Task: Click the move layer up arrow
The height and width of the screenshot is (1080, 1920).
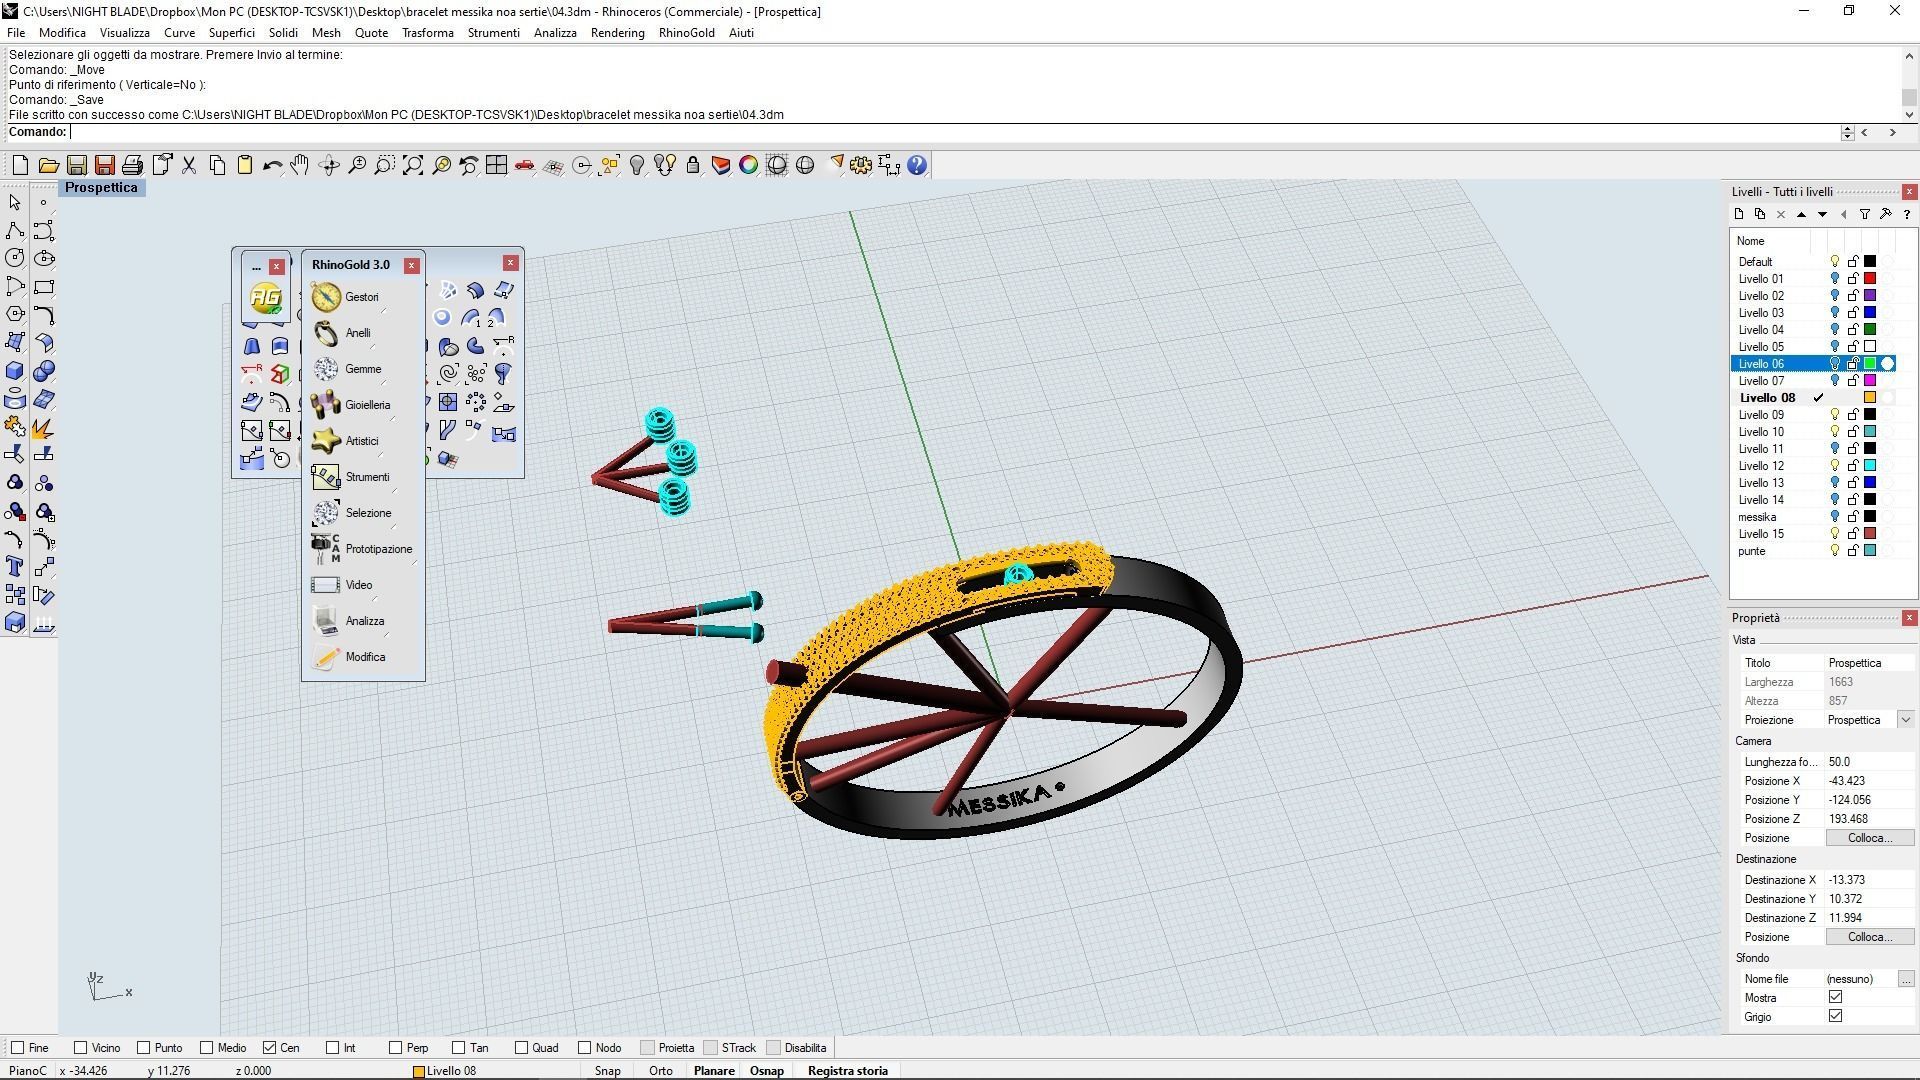Action: coord(1801,214)
